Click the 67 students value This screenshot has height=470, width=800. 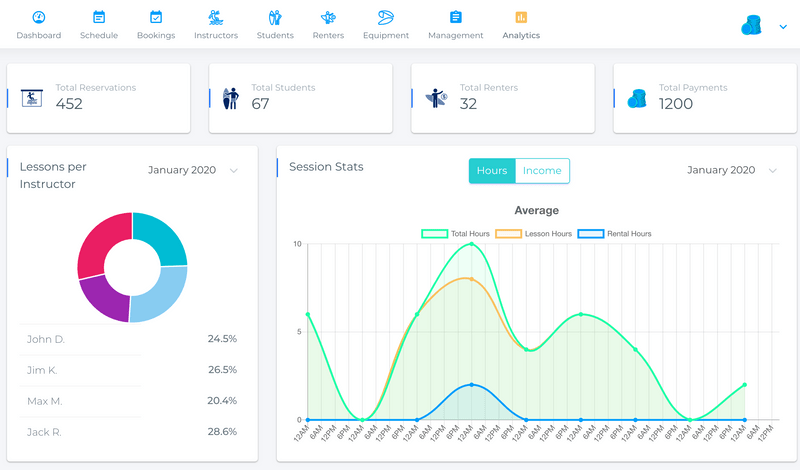pos(260,104)
